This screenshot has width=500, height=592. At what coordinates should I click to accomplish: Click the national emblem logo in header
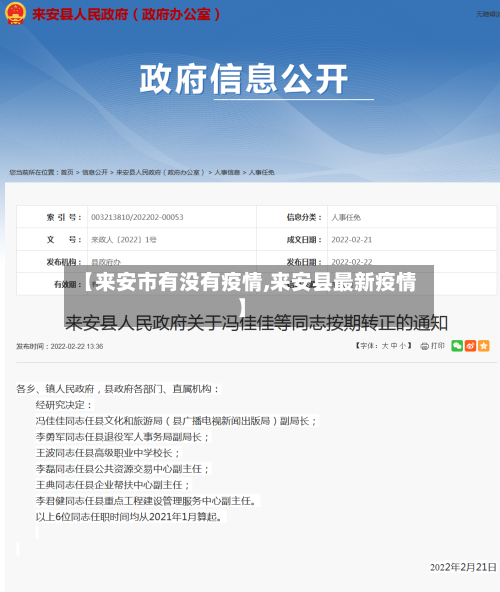tap(15, 13)
